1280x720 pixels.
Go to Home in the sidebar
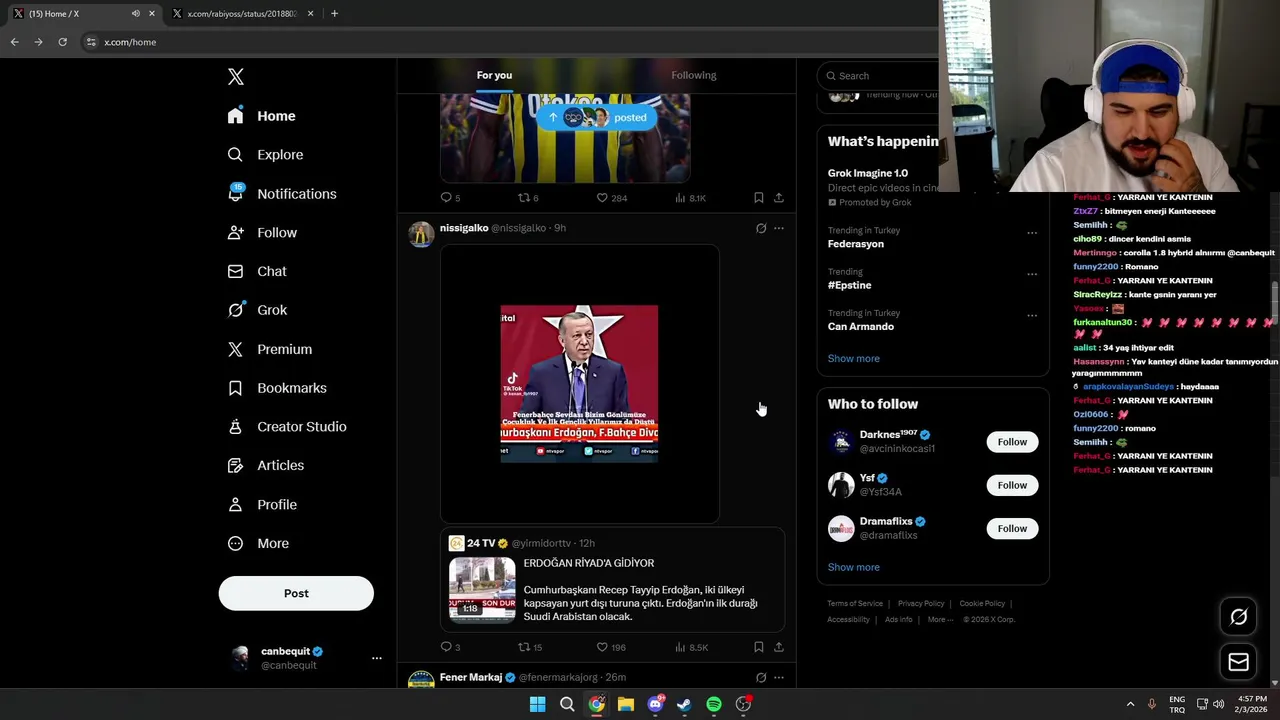pos(261,116)
